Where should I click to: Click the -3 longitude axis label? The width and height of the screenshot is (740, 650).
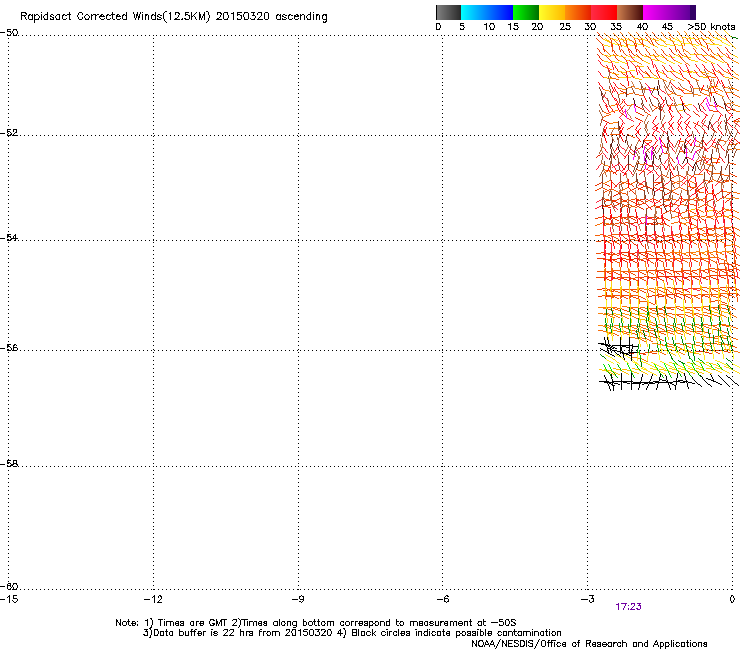[587, 599]
